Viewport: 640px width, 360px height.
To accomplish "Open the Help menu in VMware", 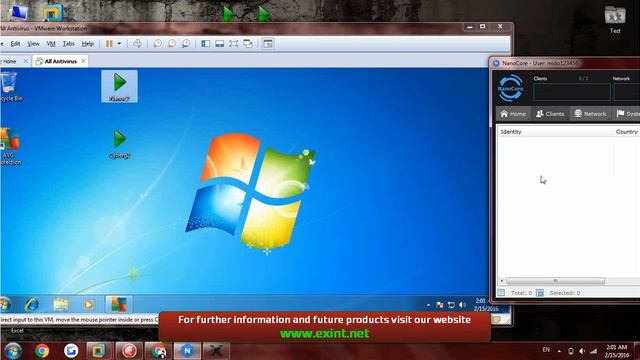I will [87, 44].
